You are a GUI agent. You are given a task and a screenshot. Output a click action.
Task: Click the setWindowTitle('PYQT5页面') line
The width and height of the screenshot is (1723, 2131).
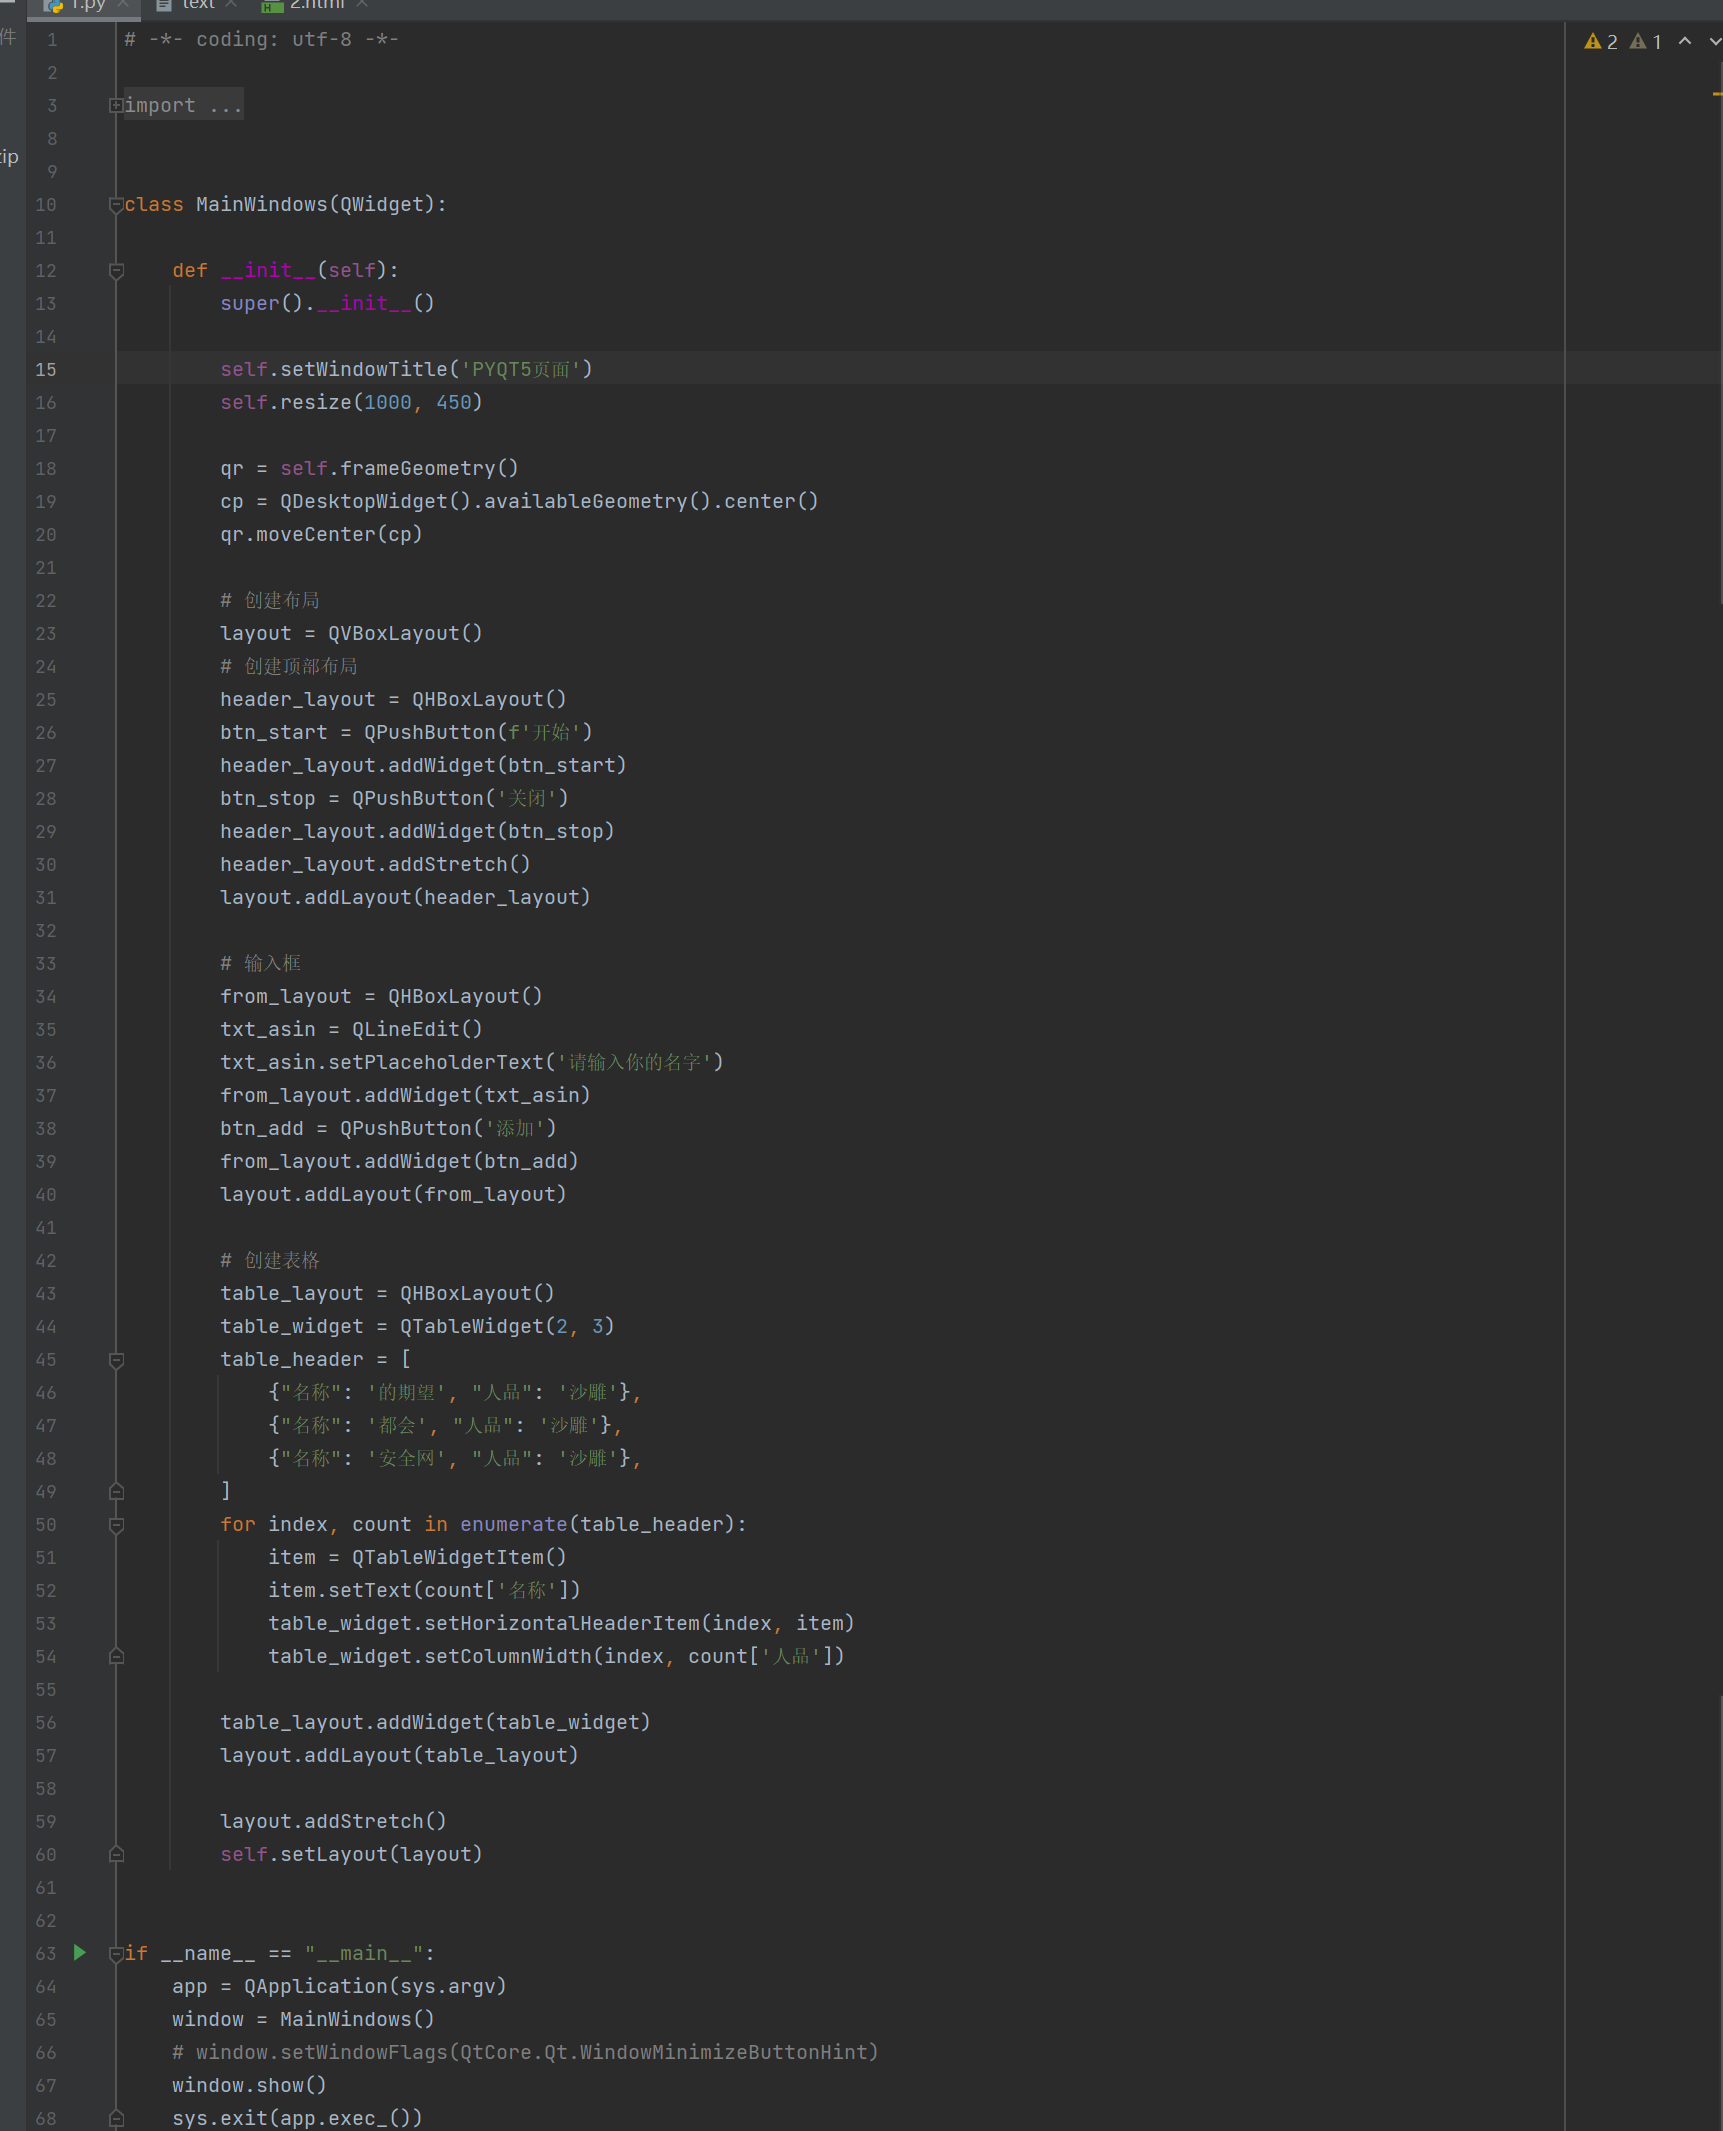click(x=406, y=370)
